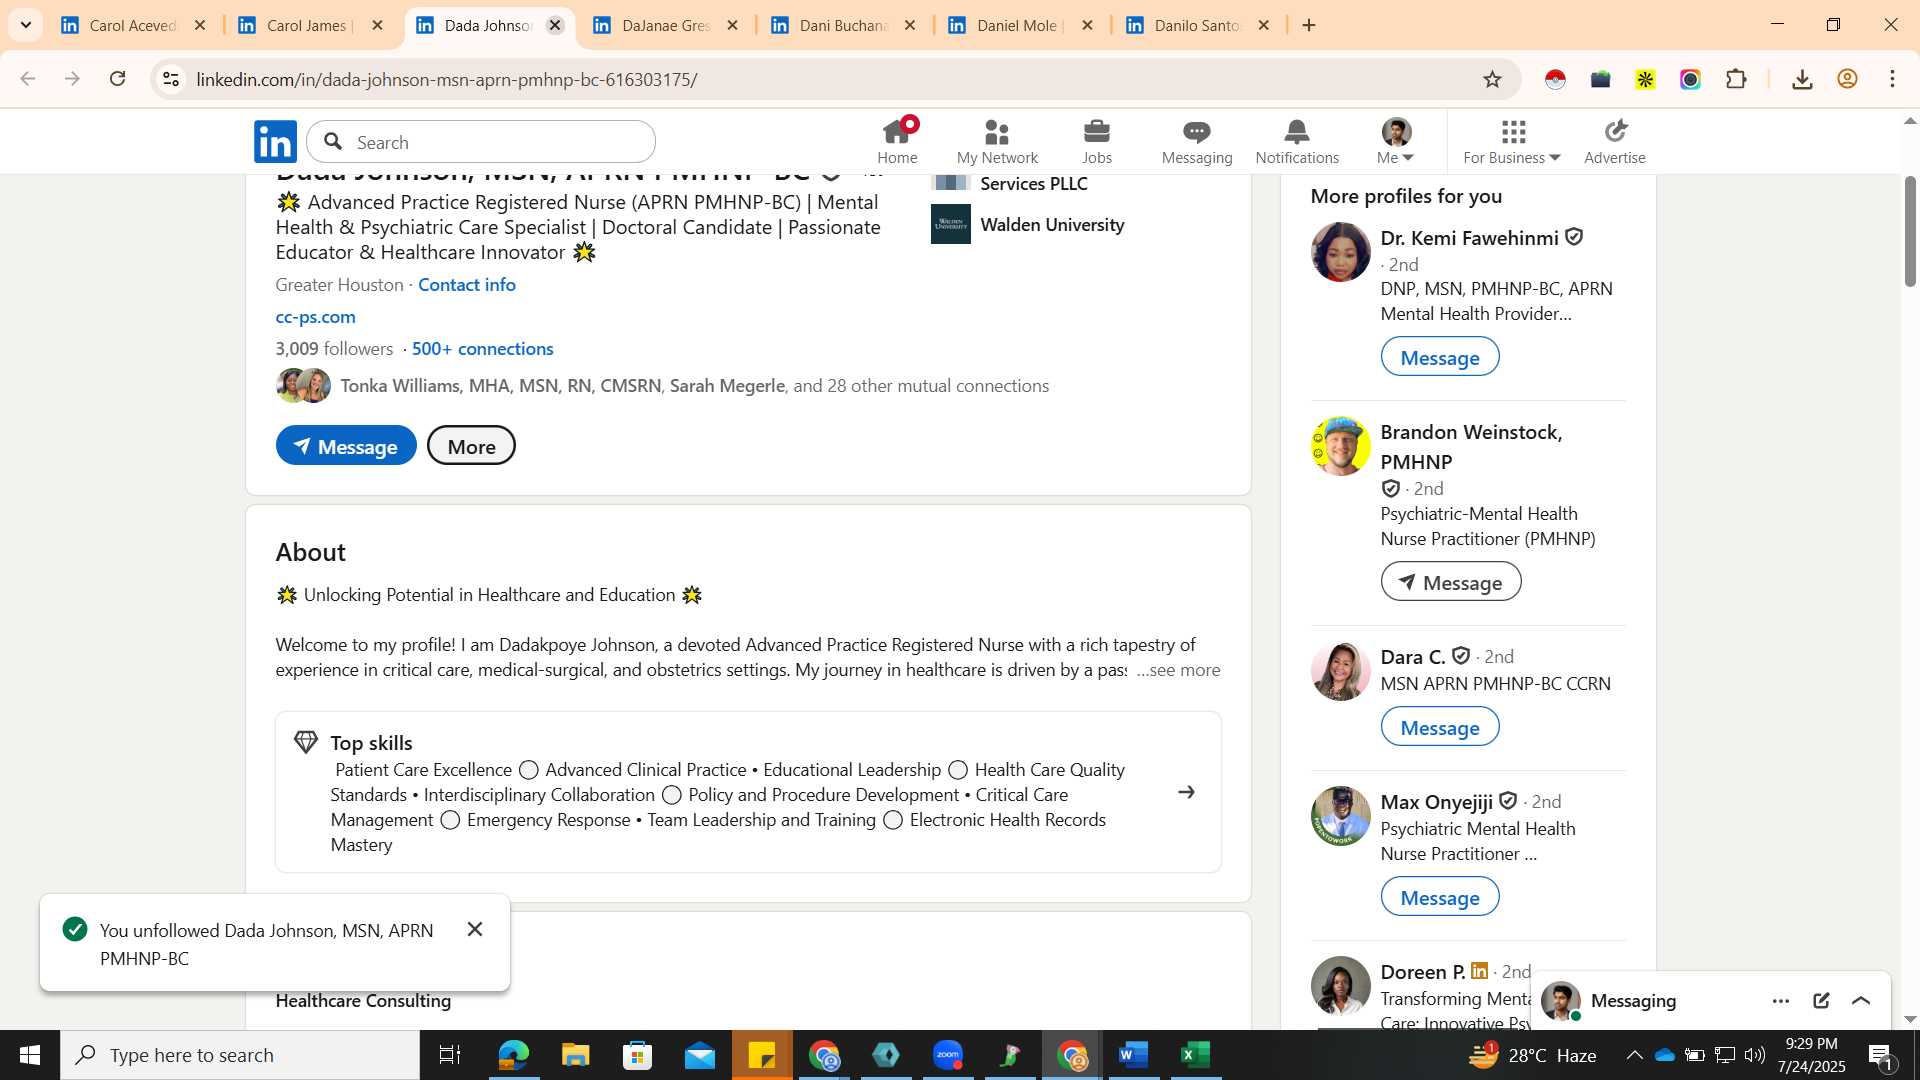Dismiss the unfollowed notification toast
The height and width of the screenshot is (1080, 1920).
pos(475,929)
